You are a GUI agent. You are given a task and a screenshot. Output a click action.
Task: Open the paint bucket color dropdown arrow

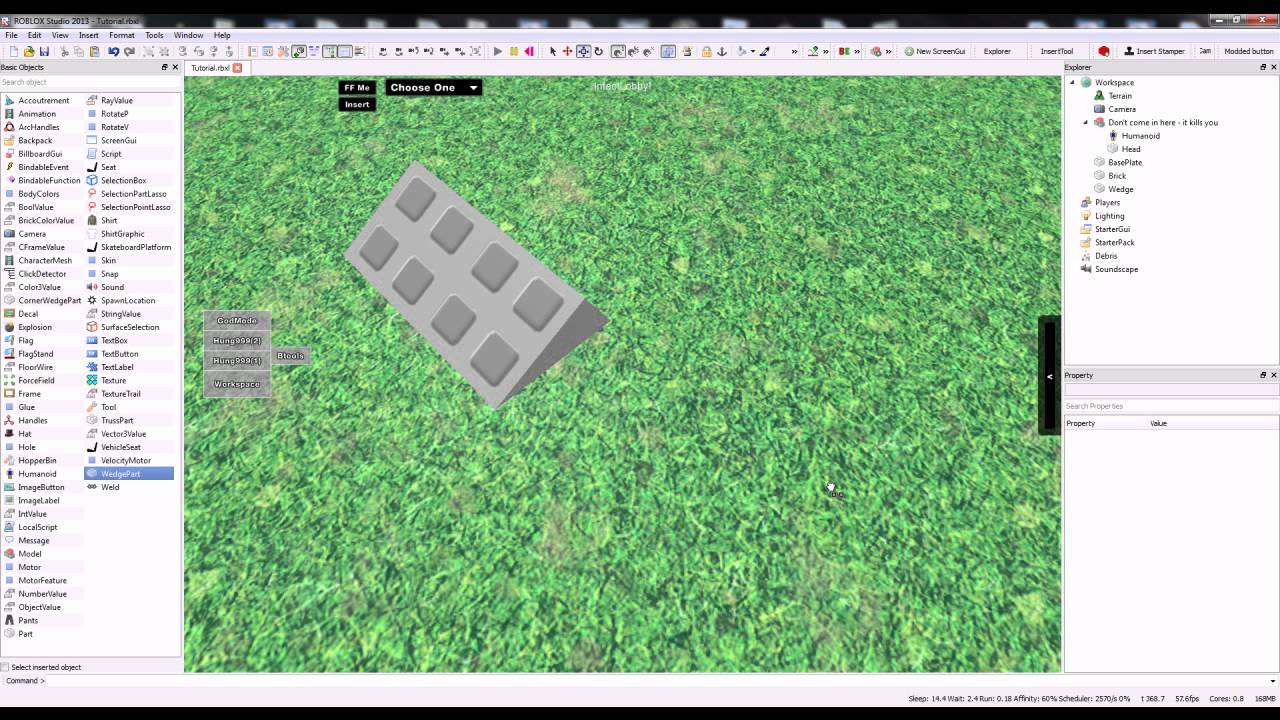[752, 51]
